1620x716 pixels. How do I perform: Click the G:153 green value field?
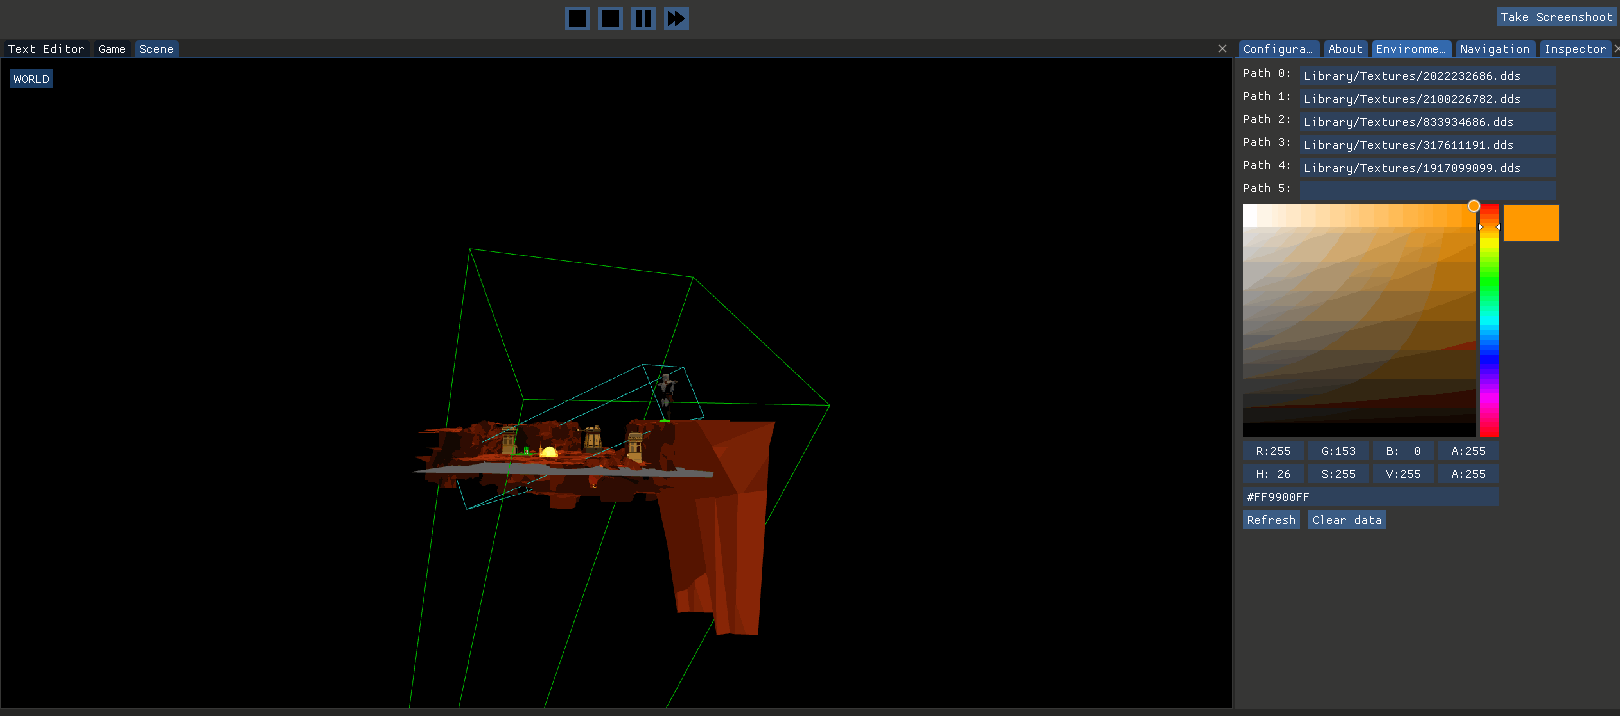coord(1338,451)
